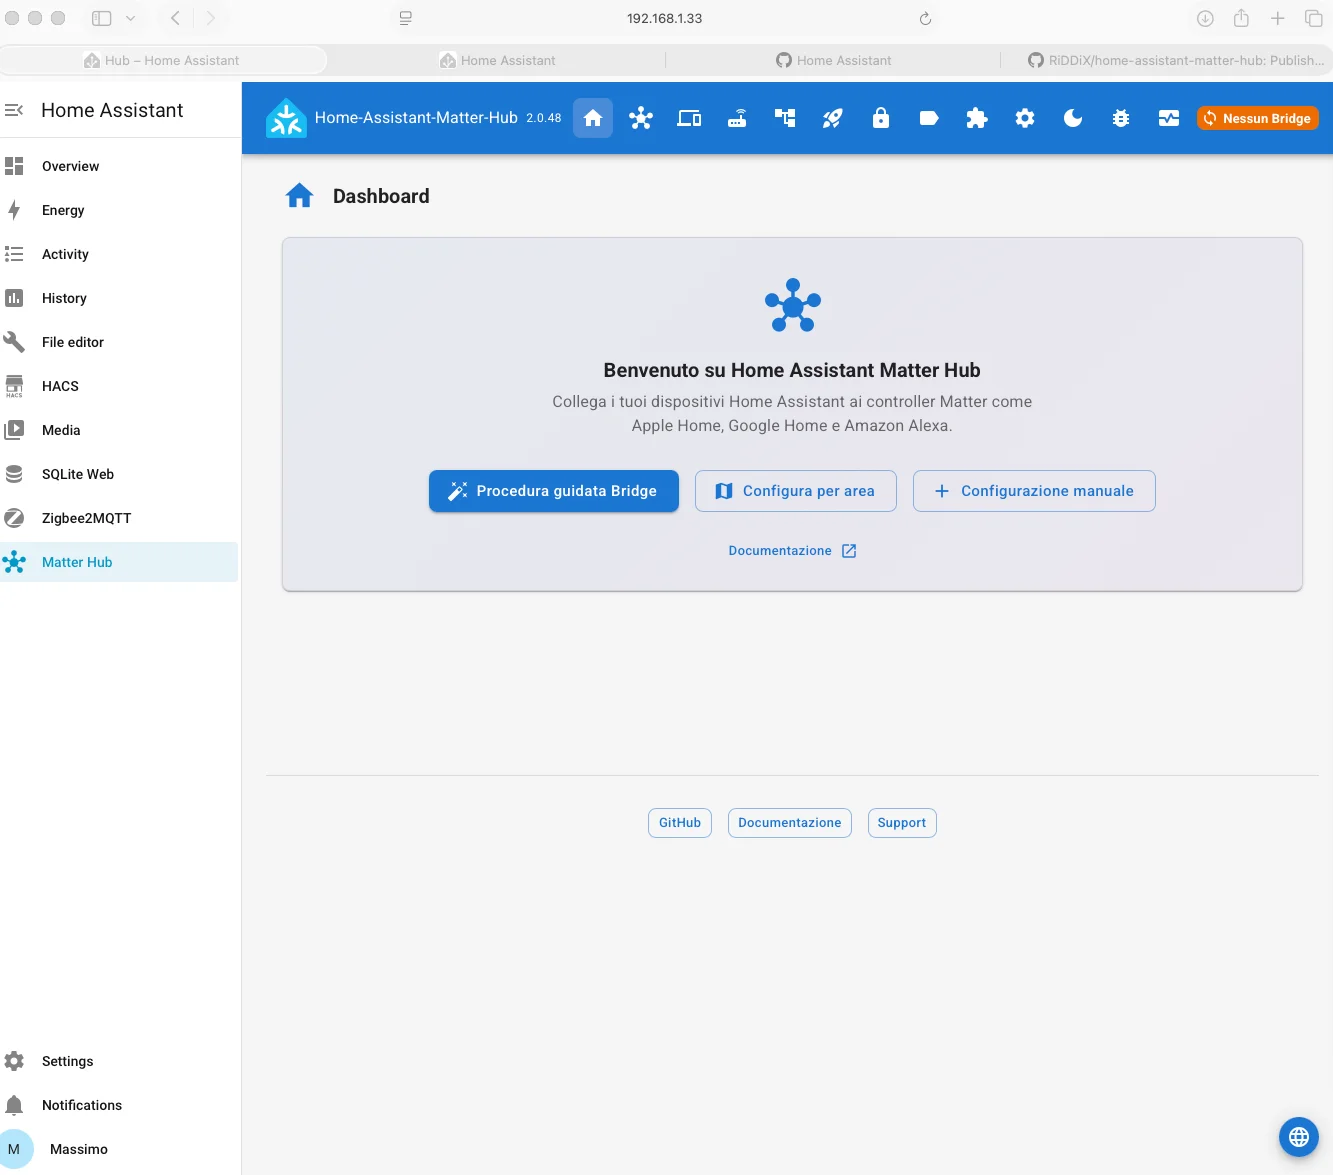
Task: Collapse the Home Assistant sidebar menu
Action: tap(14, 110)
